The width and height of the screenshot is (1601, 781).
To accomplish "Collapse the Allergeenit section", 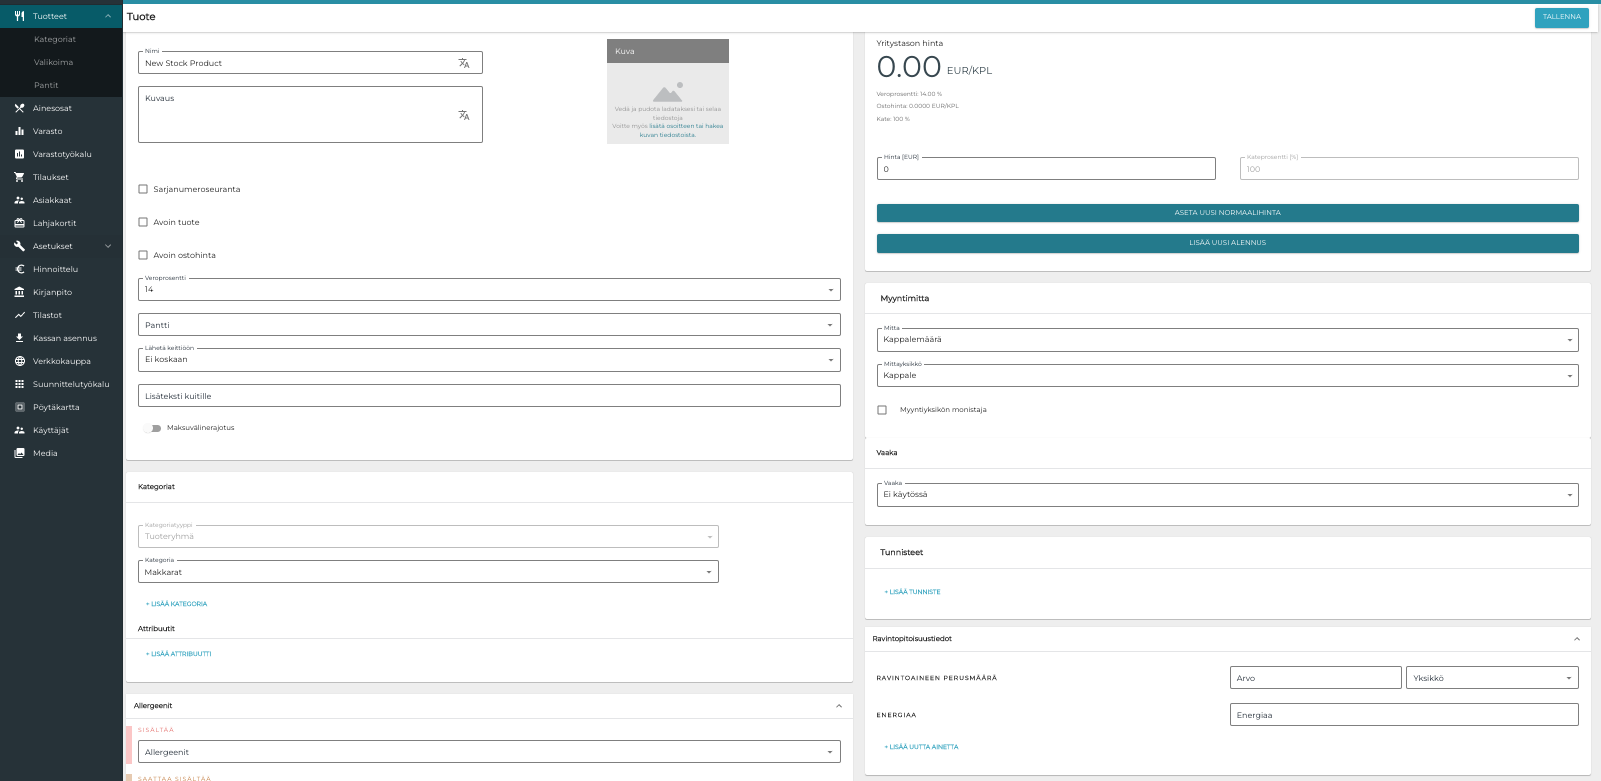I will [x=838, y=706].
